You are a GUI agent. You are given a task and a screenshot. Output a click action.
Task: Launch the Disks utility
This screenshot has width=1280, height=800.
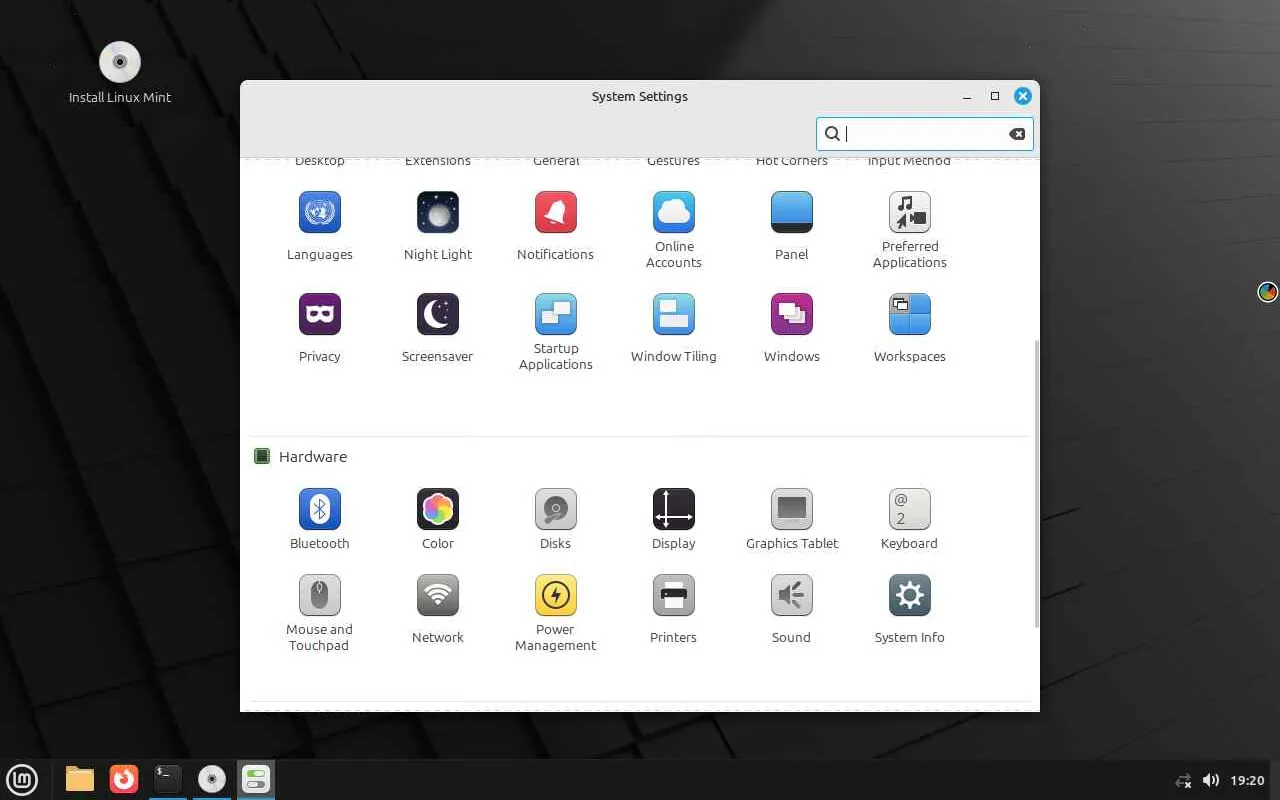pyautogui.click(x=556, y=520)
